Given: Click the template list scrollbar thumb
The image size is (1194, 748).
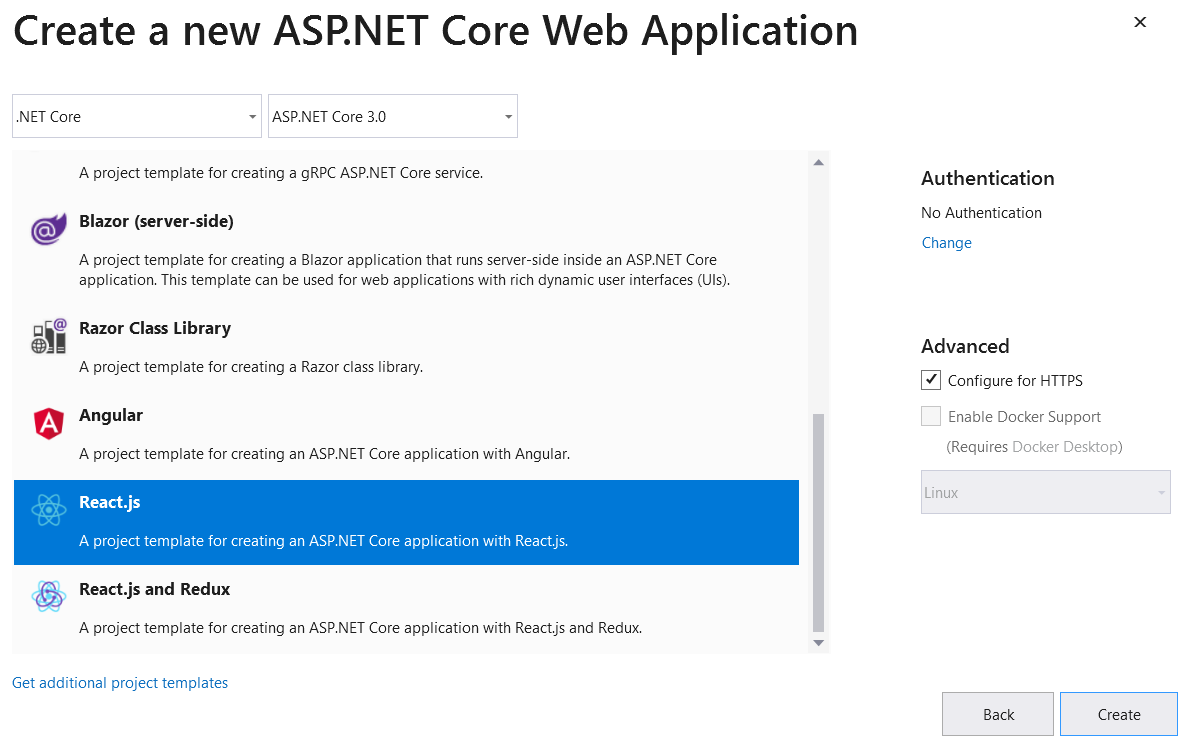Looking at the screenshot, I should (818, 520).
